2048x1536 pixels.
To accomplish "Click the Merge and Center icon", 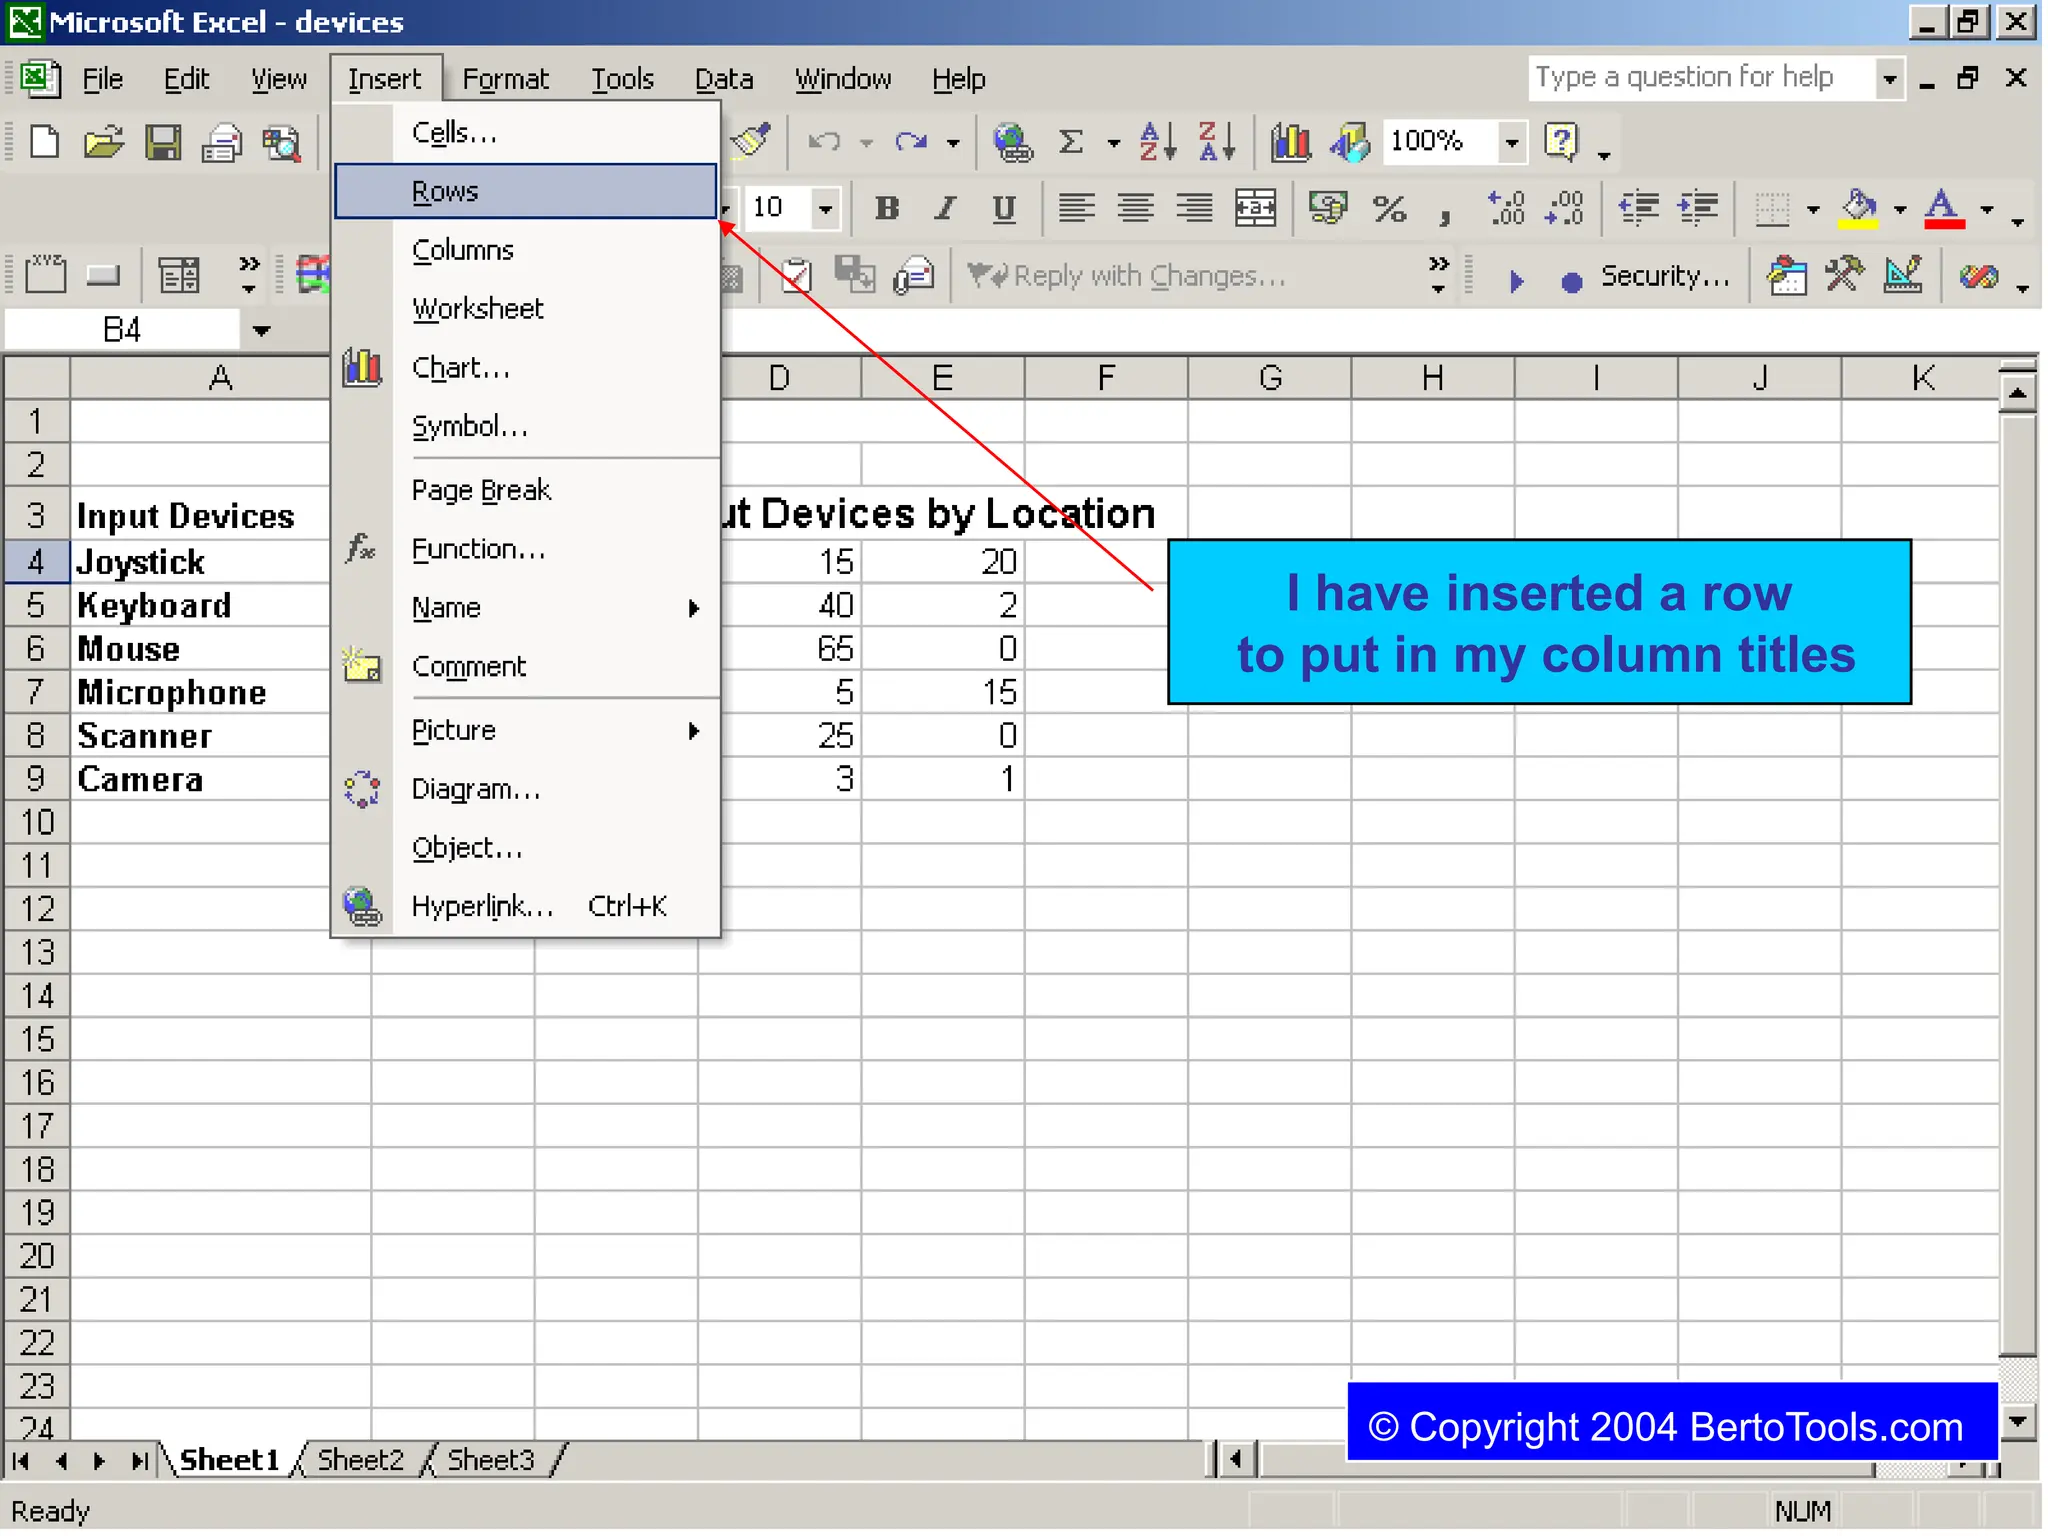I will (x=1255, y=209).
